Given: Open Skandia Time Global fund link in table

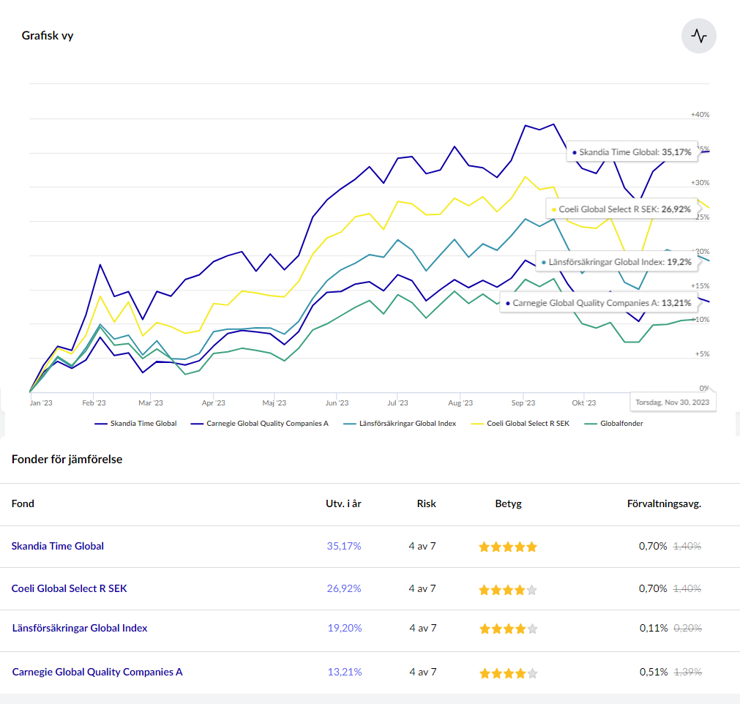Looking at the screenshot, I should 58,546.
